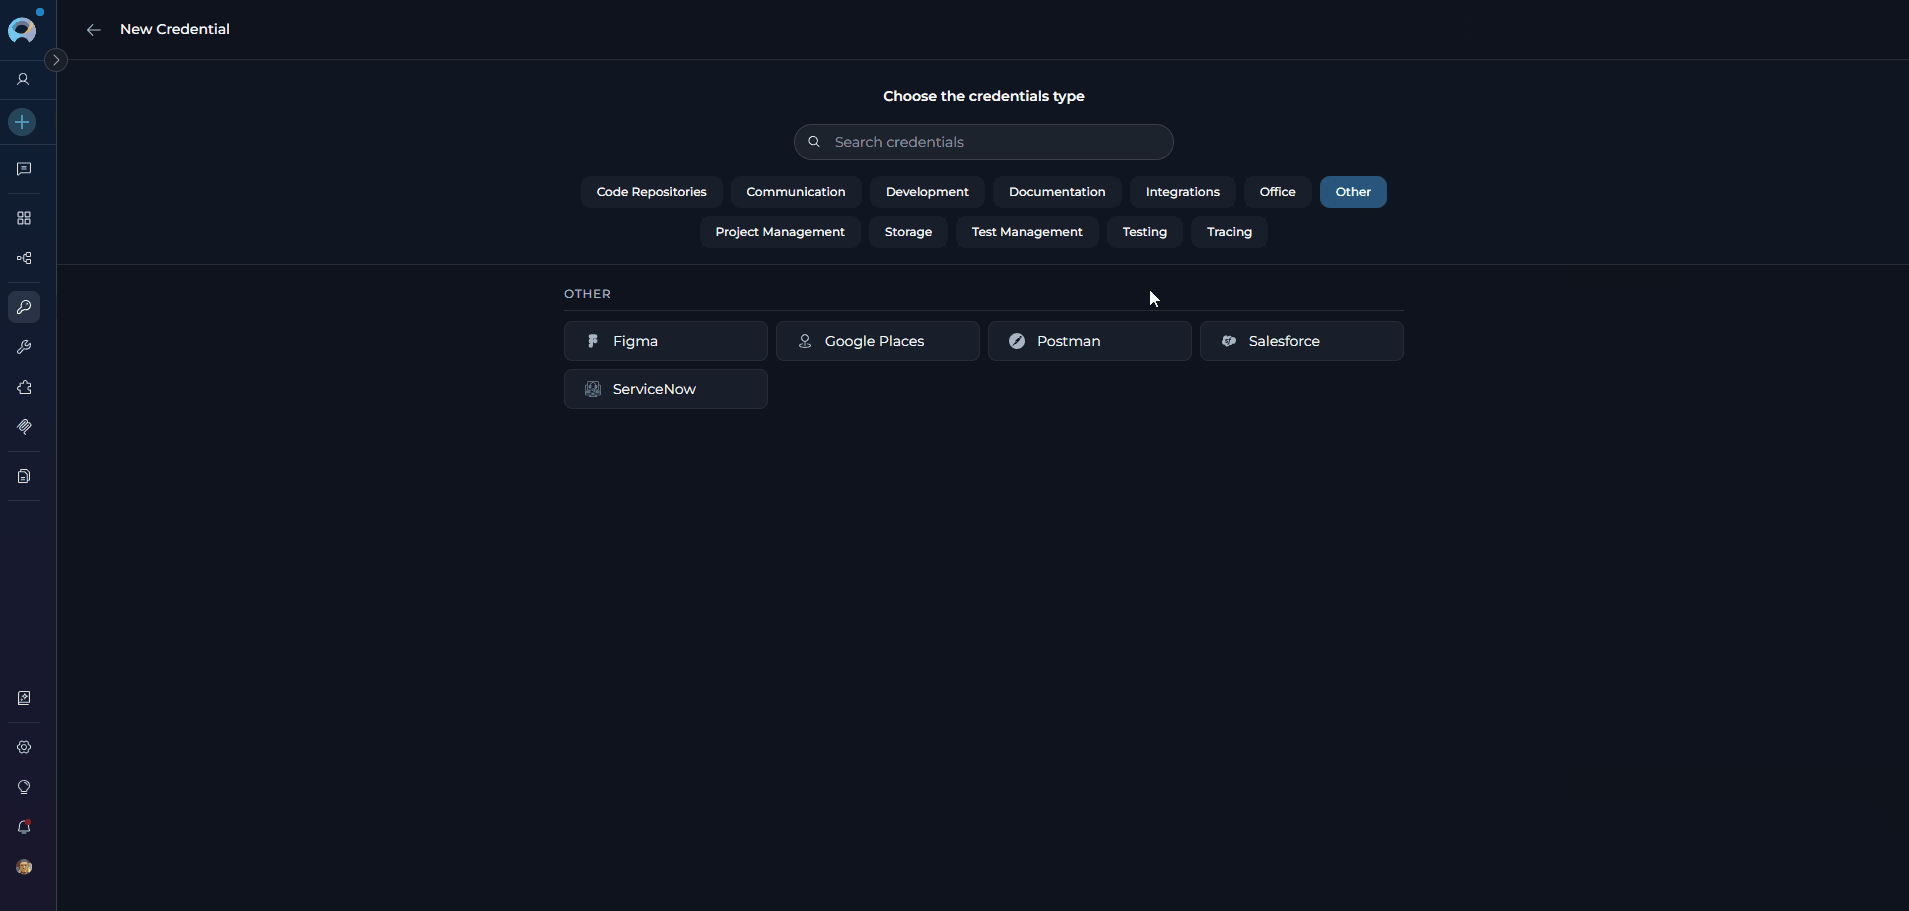Click the Postman logo icon
This screenshot has height=911, width=1909.
pyautogui.click(x=1017, y=341)
